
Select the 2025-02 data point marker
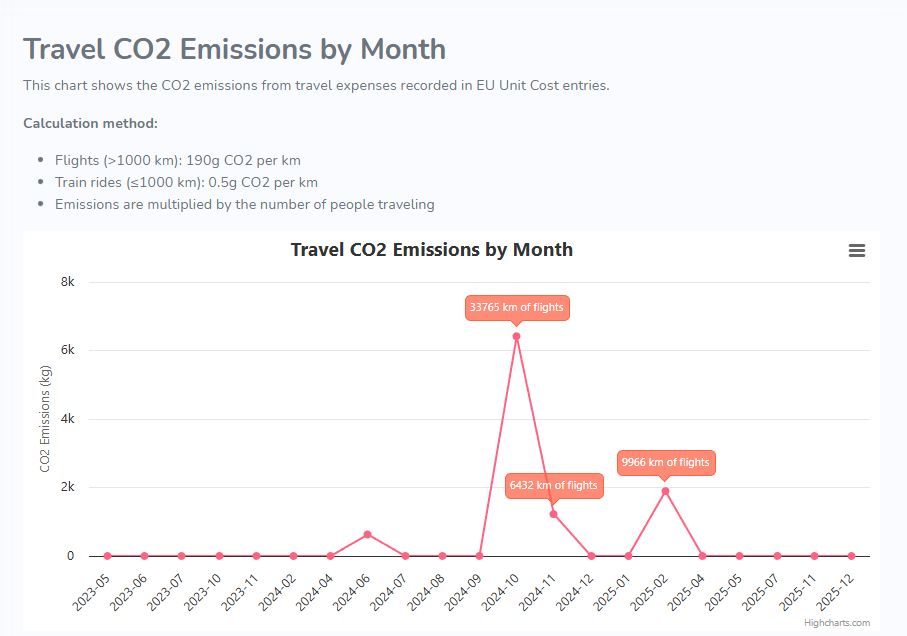pos(665,491)
